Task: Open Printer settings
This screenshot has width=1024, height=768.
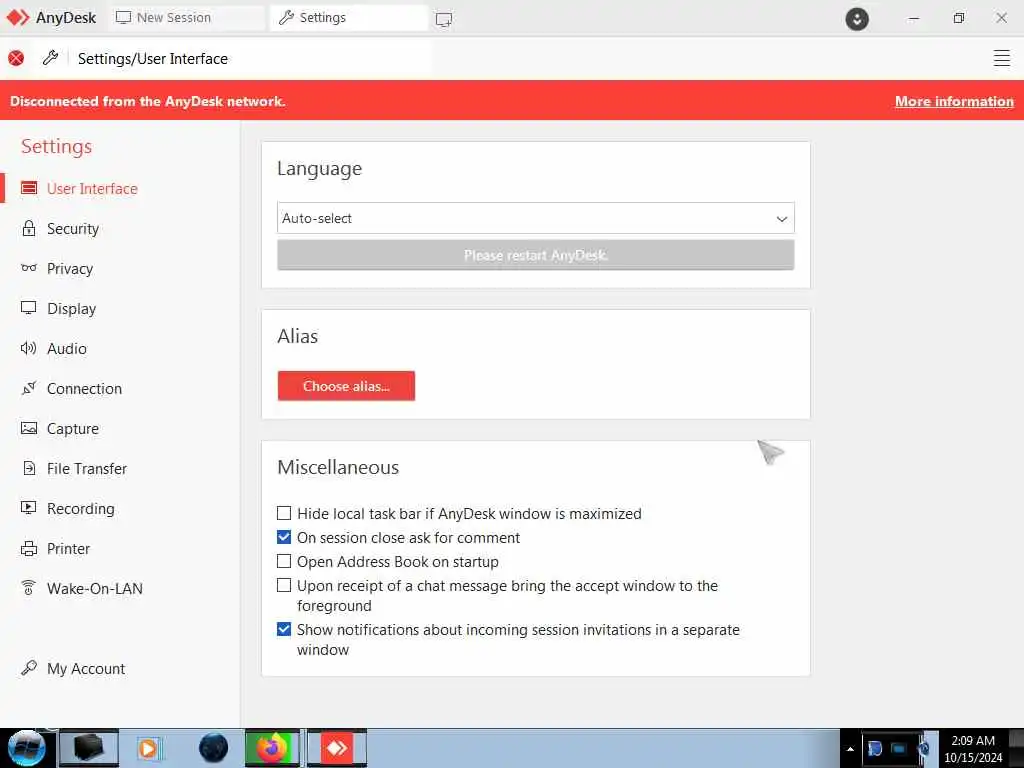Action: [69, 549]
